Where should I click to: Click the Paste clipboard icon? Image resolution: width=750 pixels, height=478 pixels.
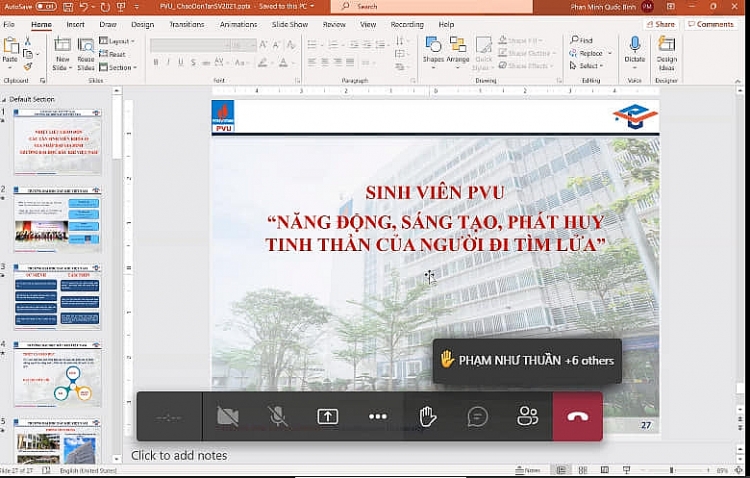(10, 46)
